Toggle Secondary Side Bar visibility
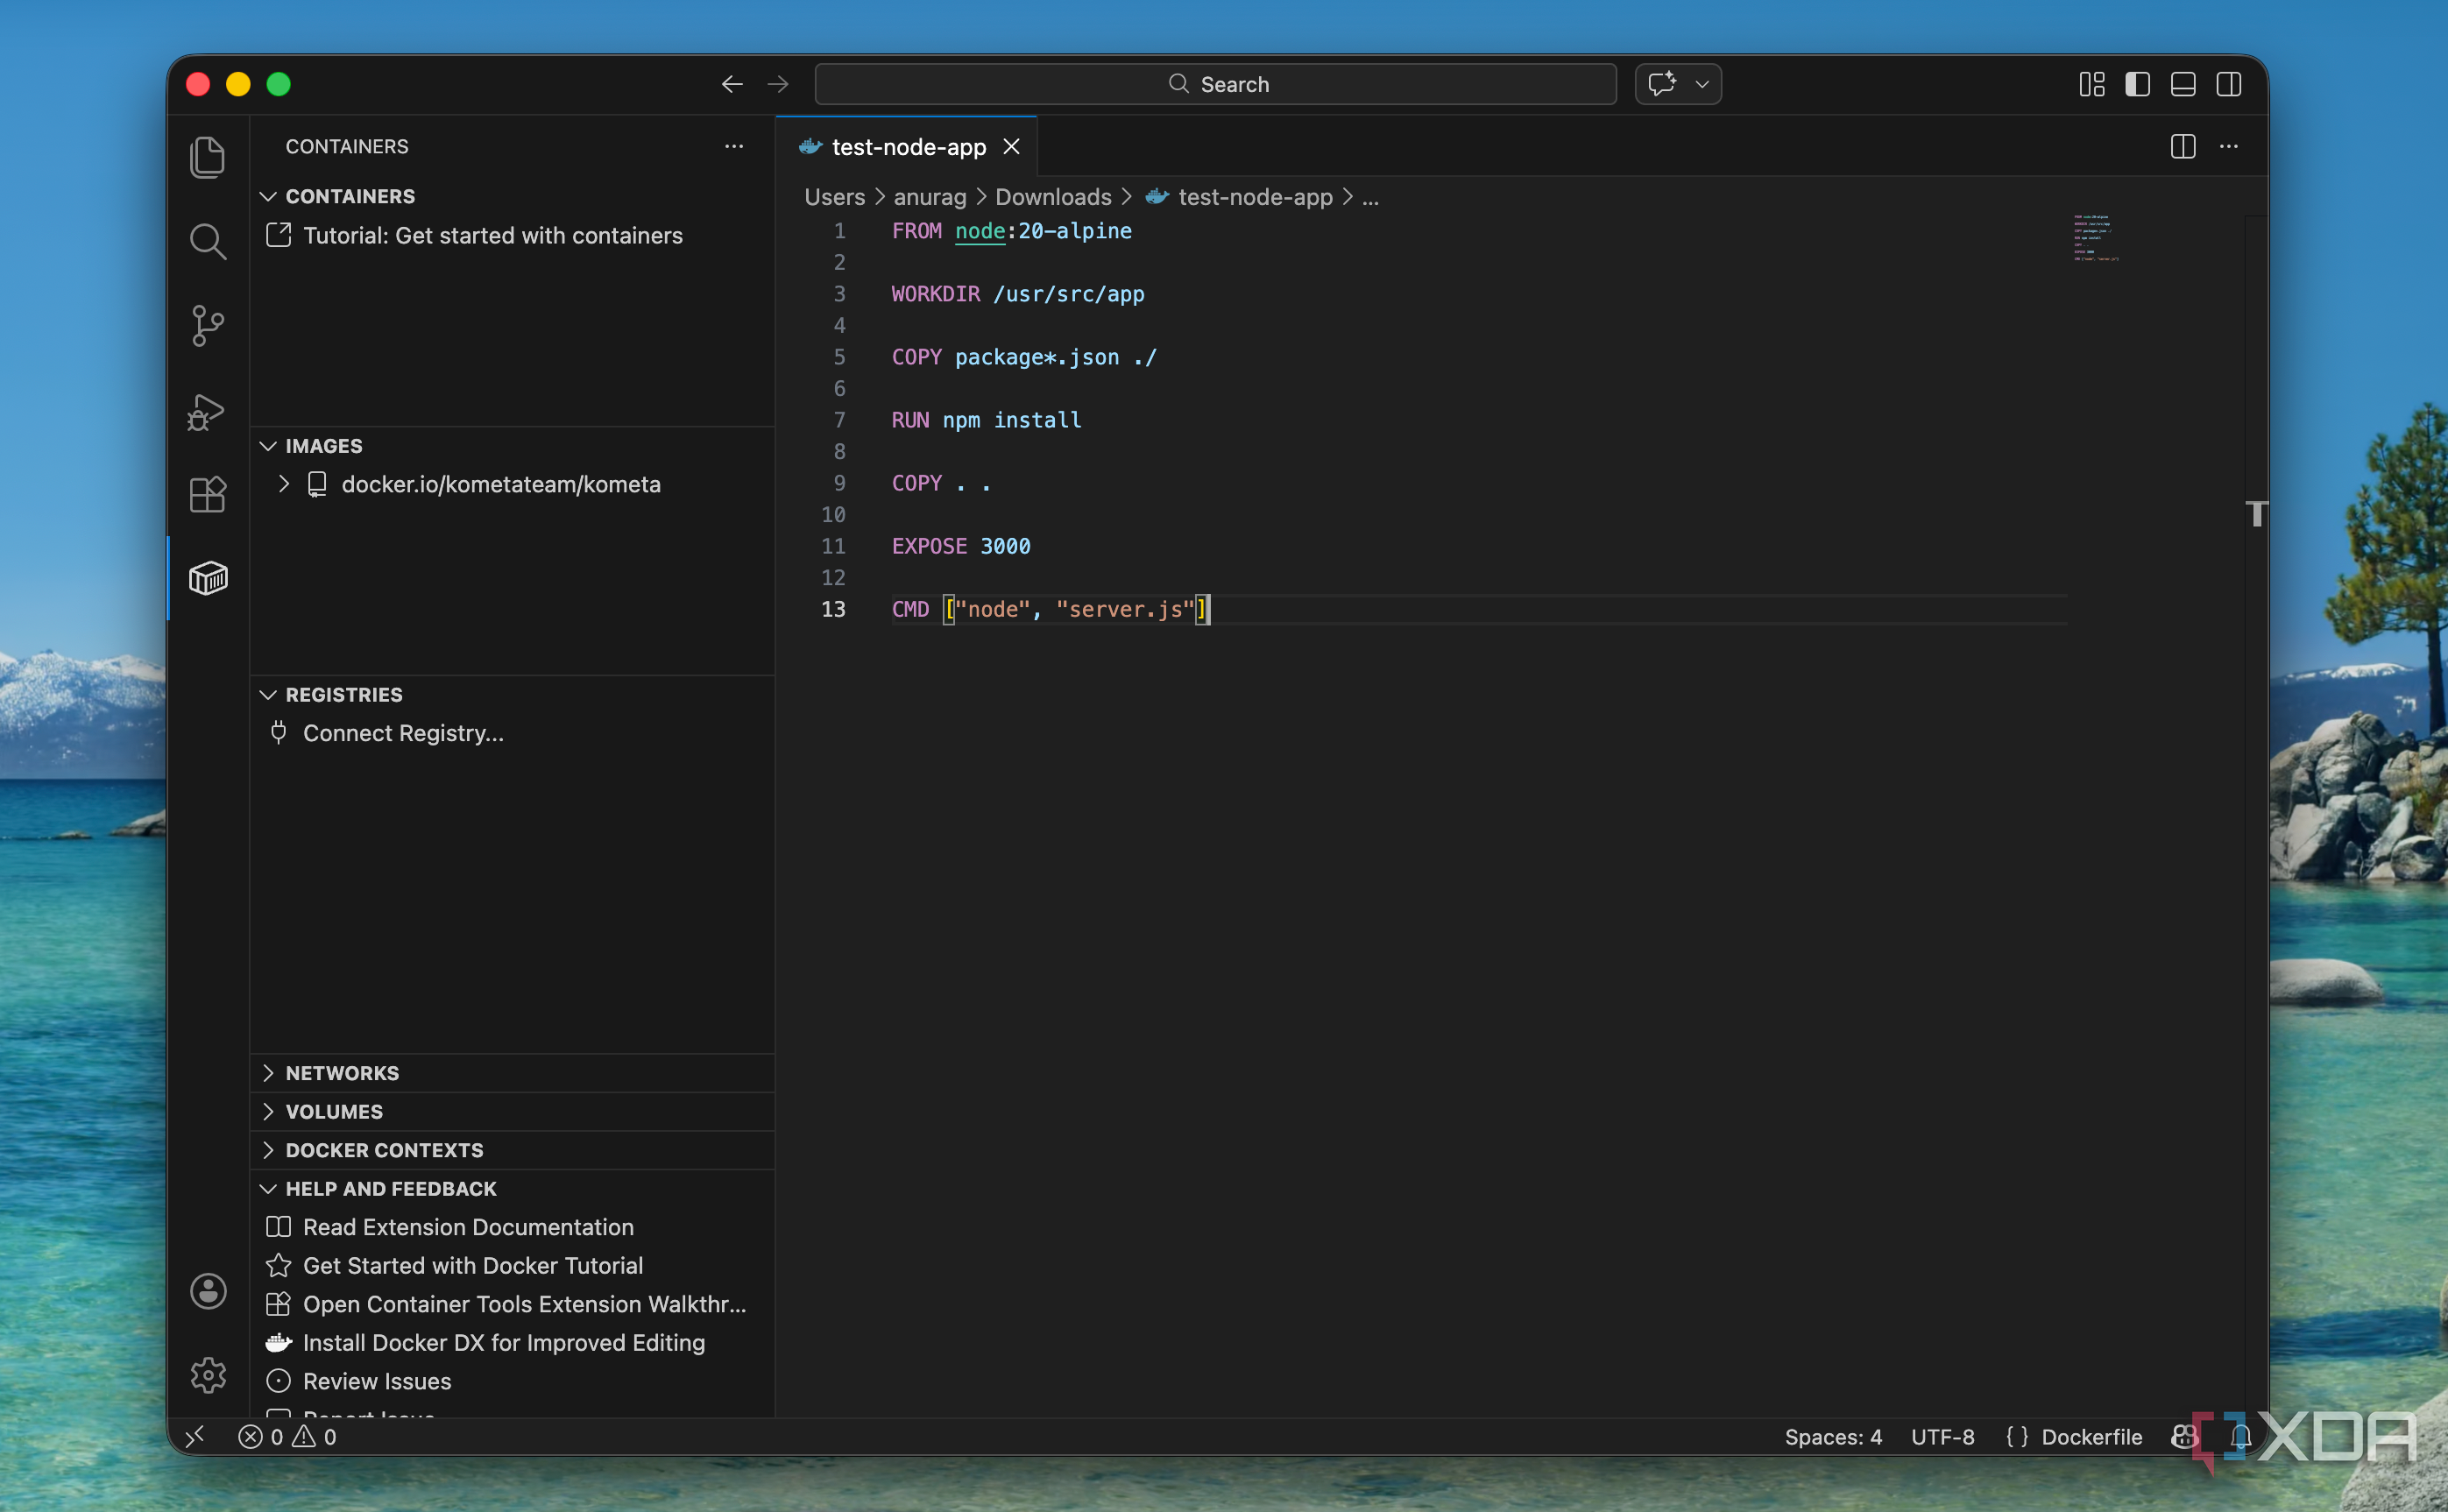This screenshot has height=1512, width=2448. point(2228,84)
